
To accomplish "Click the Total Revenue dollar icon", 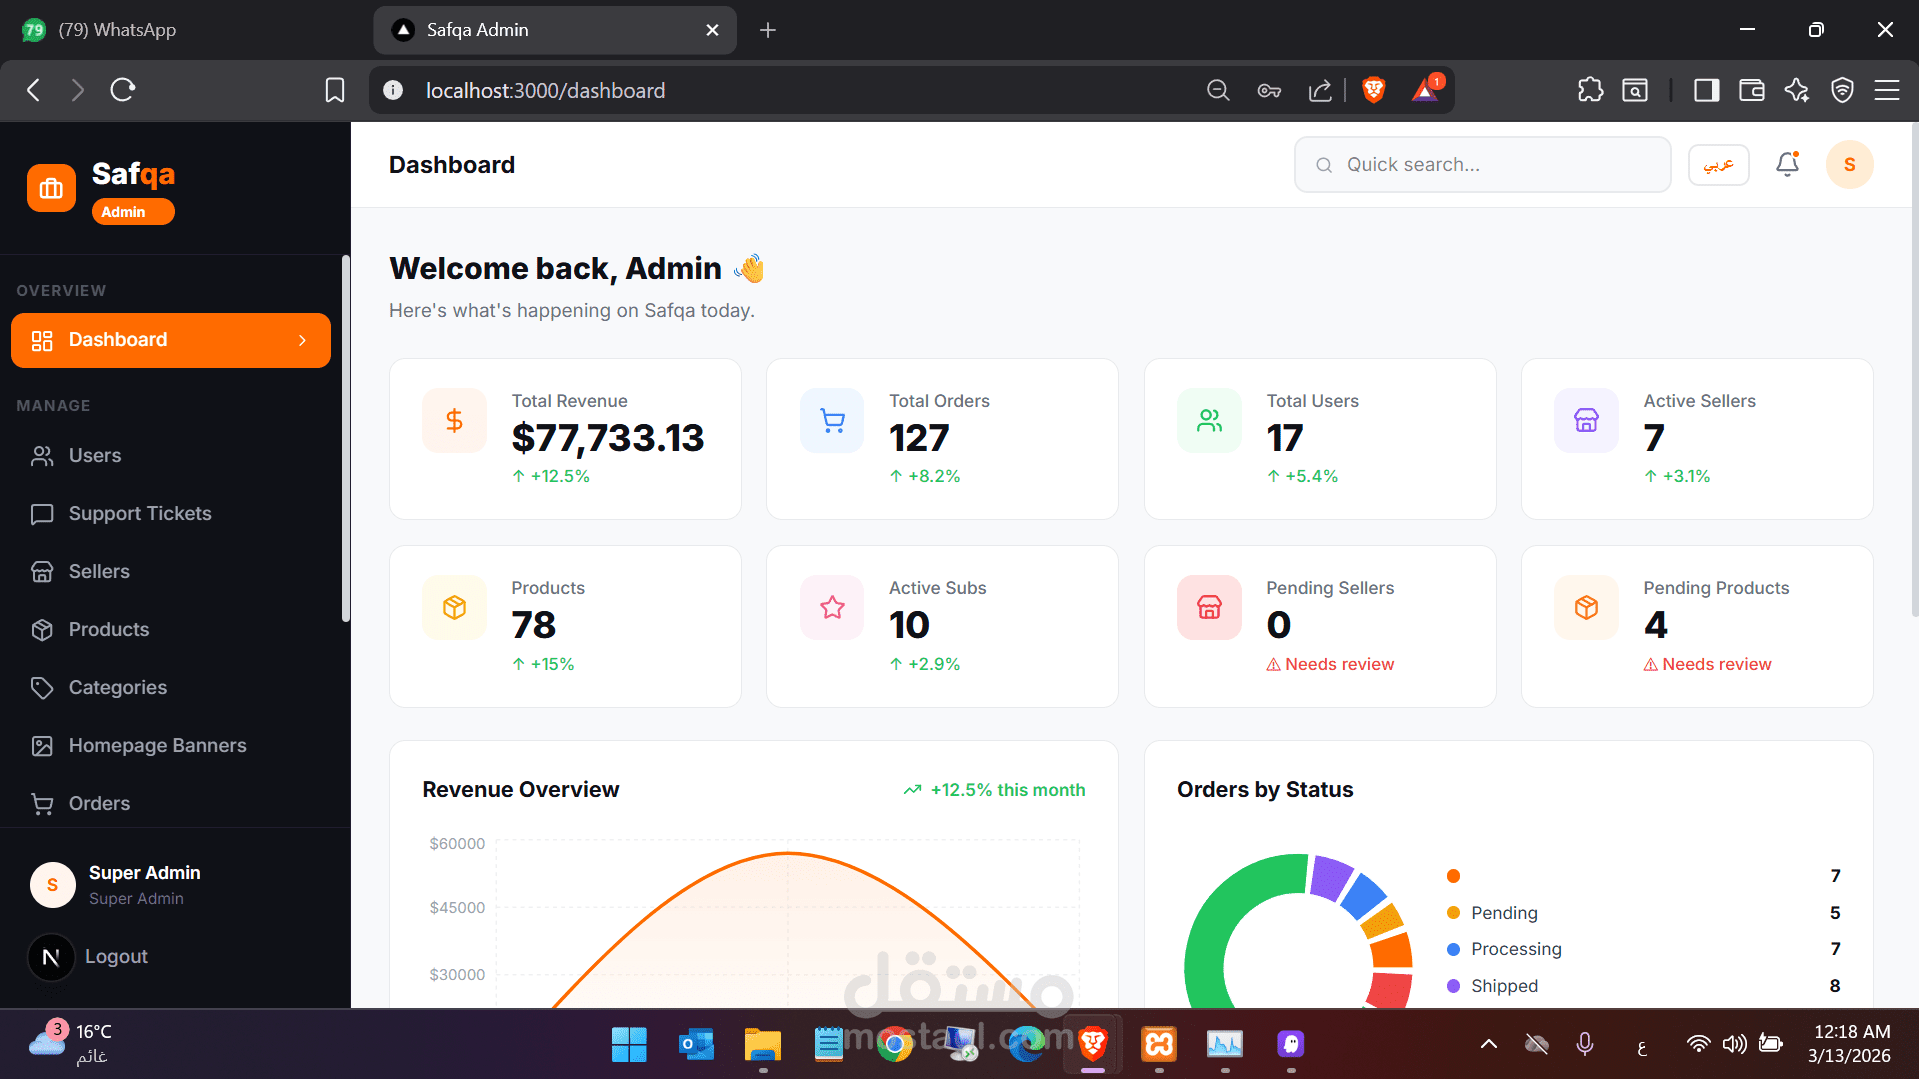I will click(454, 420).
